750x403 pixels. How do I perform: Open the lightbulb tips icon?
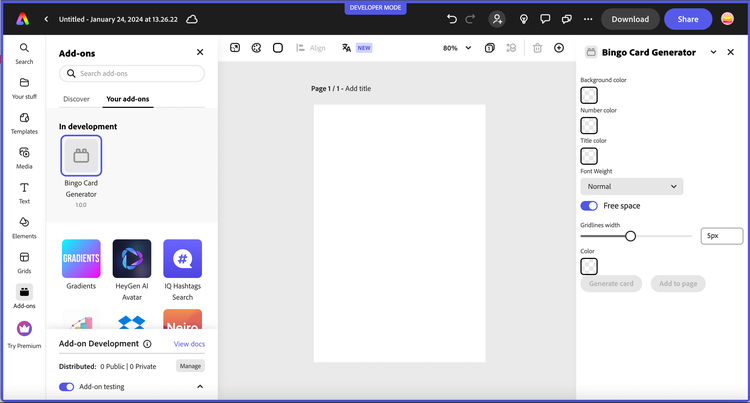click(524, 19)
